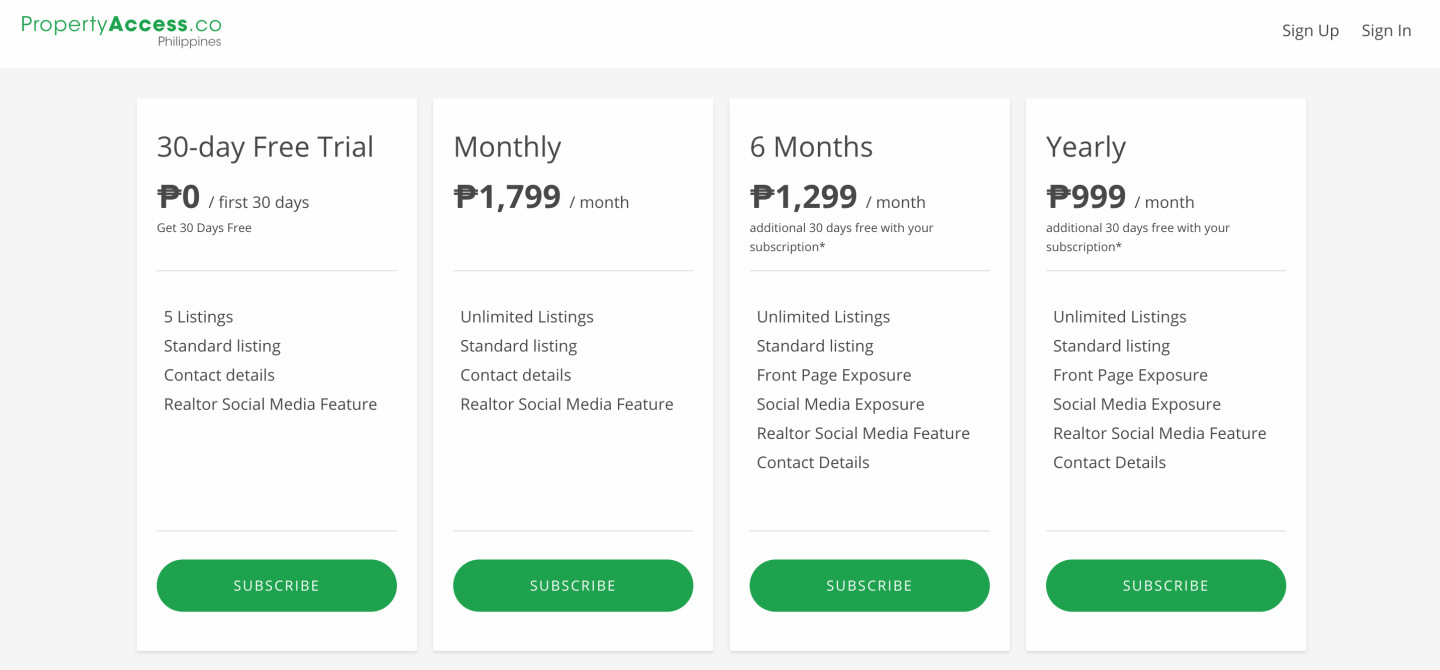Subscribe to the Yearly plan
Image resolution: width=1440 pixels, height=670 pixels.
[1166, 585]
